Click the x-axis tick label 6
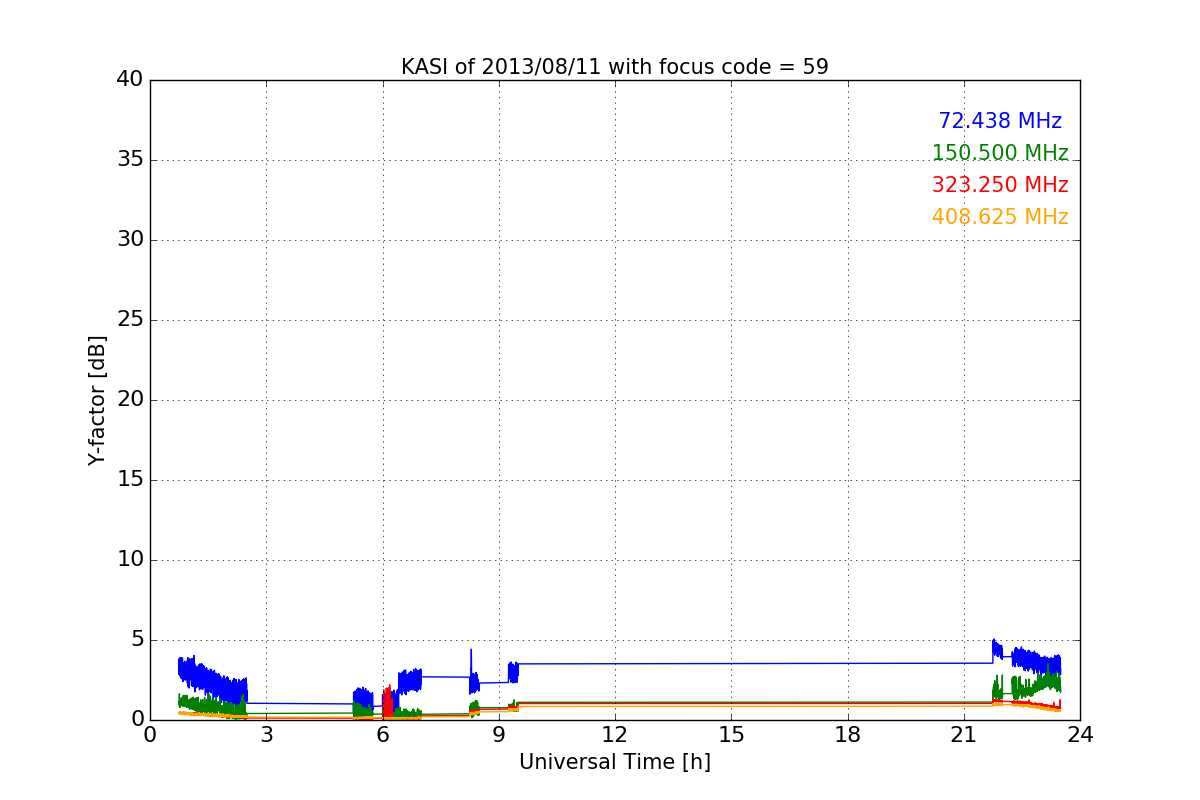 [x=383, y=735]
